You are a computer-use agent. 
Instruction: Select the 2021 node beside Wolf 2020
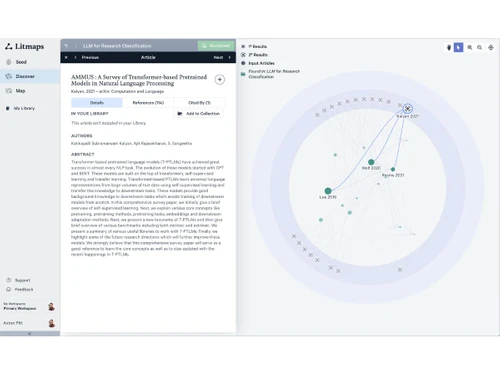click(393, 169)
